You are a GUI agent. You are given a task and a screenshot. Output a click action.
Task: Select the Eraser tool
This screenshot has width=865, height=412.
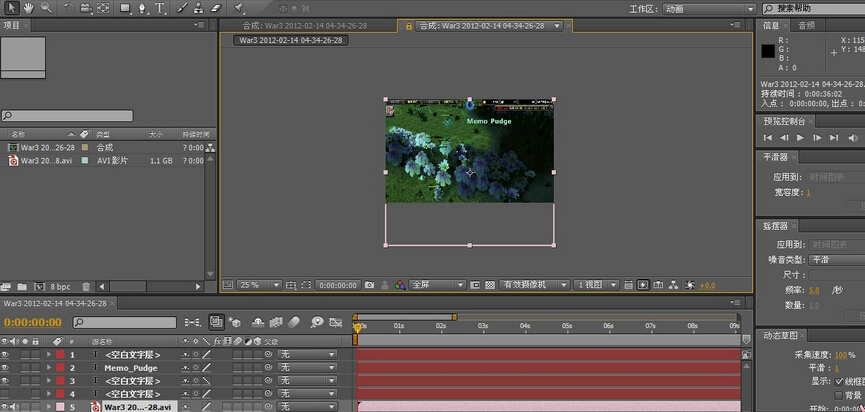pyautogui.click(x=216, y=8)
